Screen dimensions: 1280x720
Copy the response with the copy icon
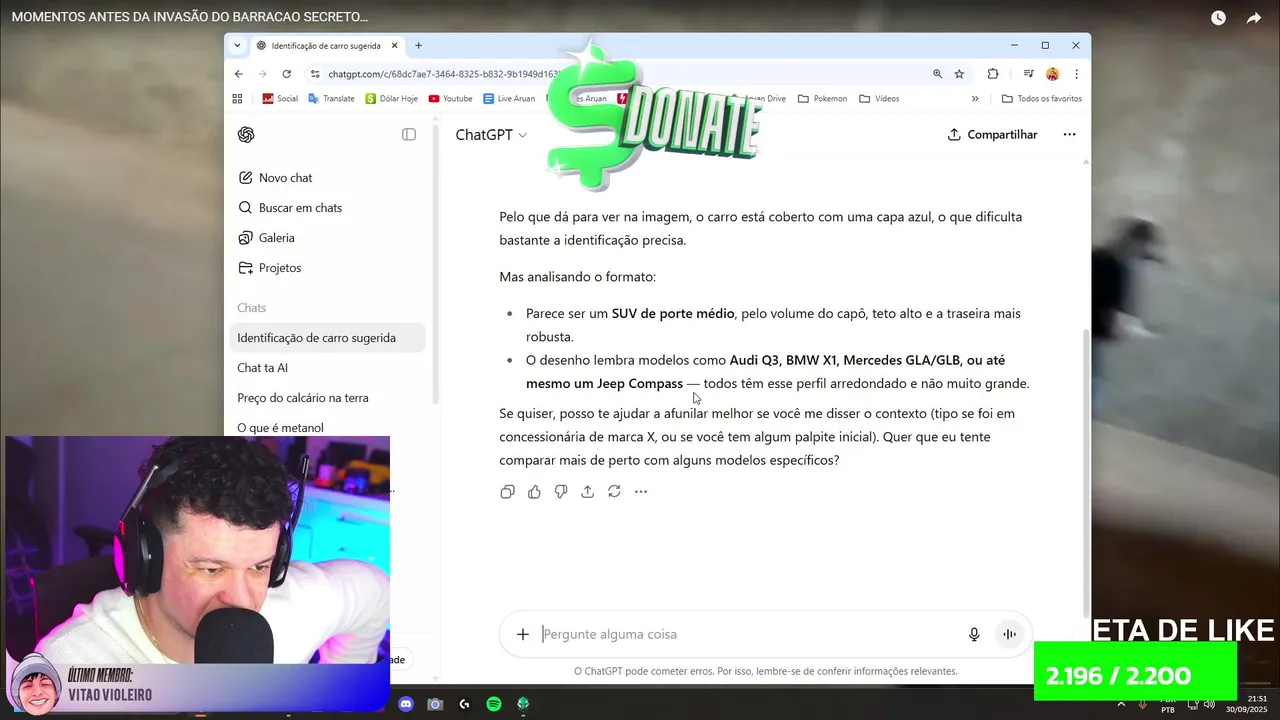pos(507,492)
